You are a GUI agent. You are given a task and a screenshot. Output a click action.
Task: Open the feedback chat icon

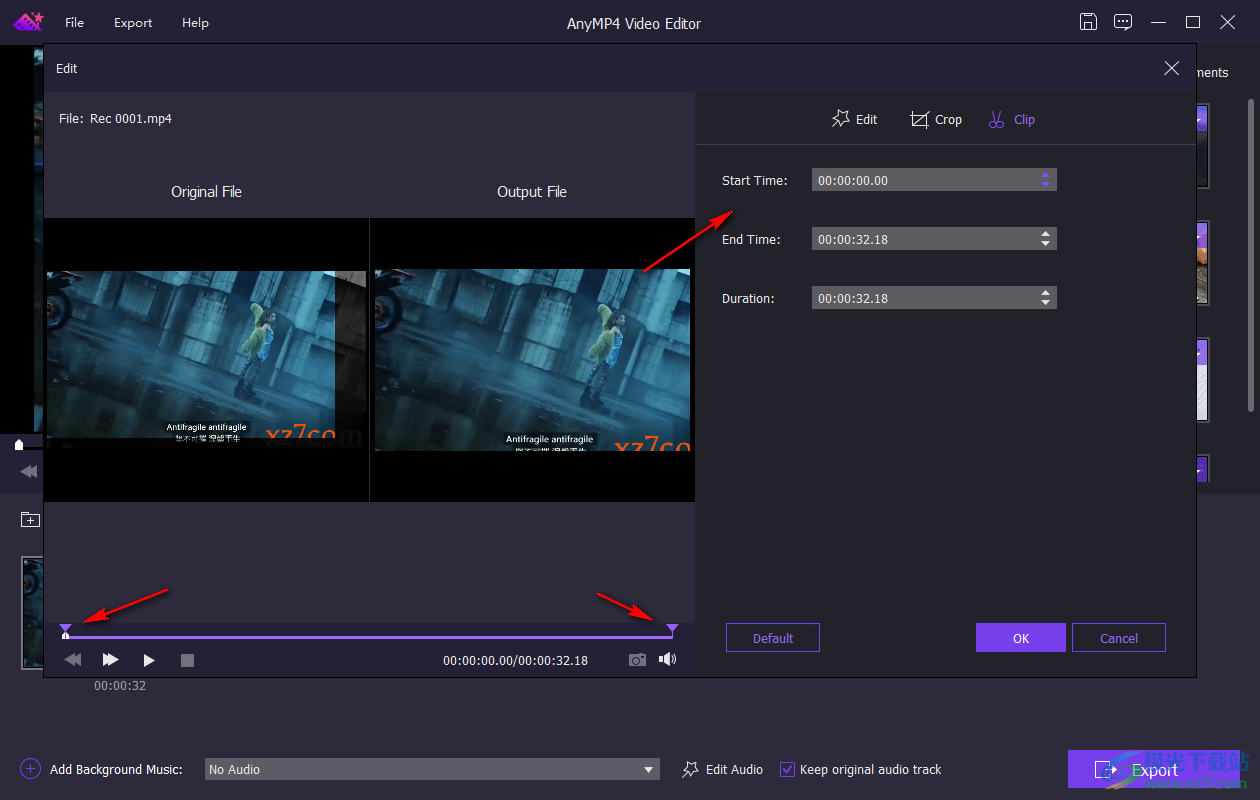1123,22
